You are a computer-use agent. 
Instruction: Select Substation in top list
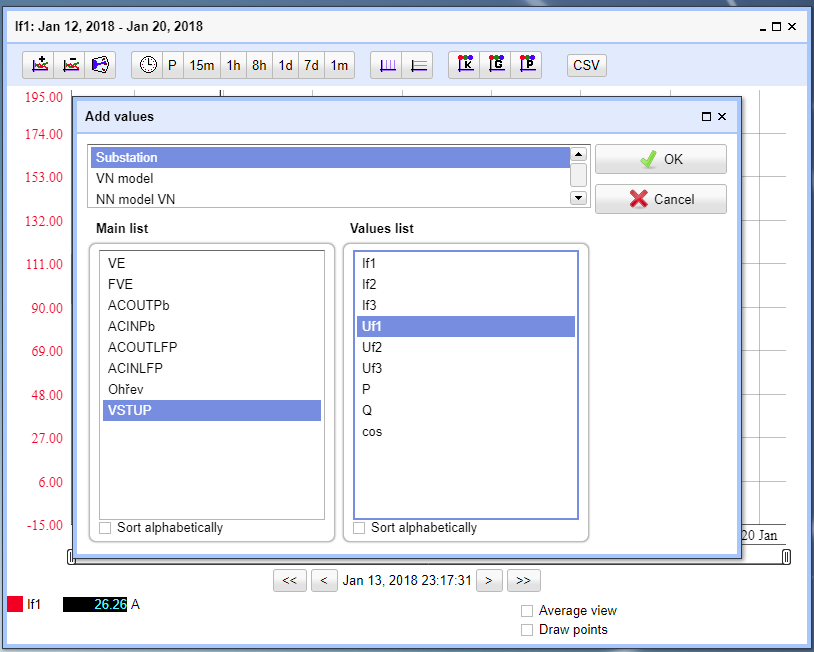[x=330, y=157]
